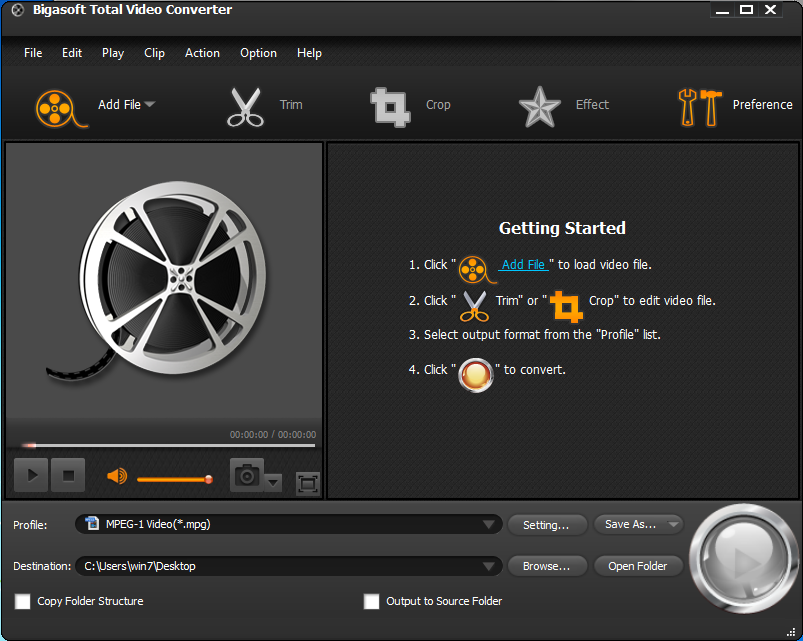Click the window resize grip corner
803x641 pixels.
(x=791, y=632)
